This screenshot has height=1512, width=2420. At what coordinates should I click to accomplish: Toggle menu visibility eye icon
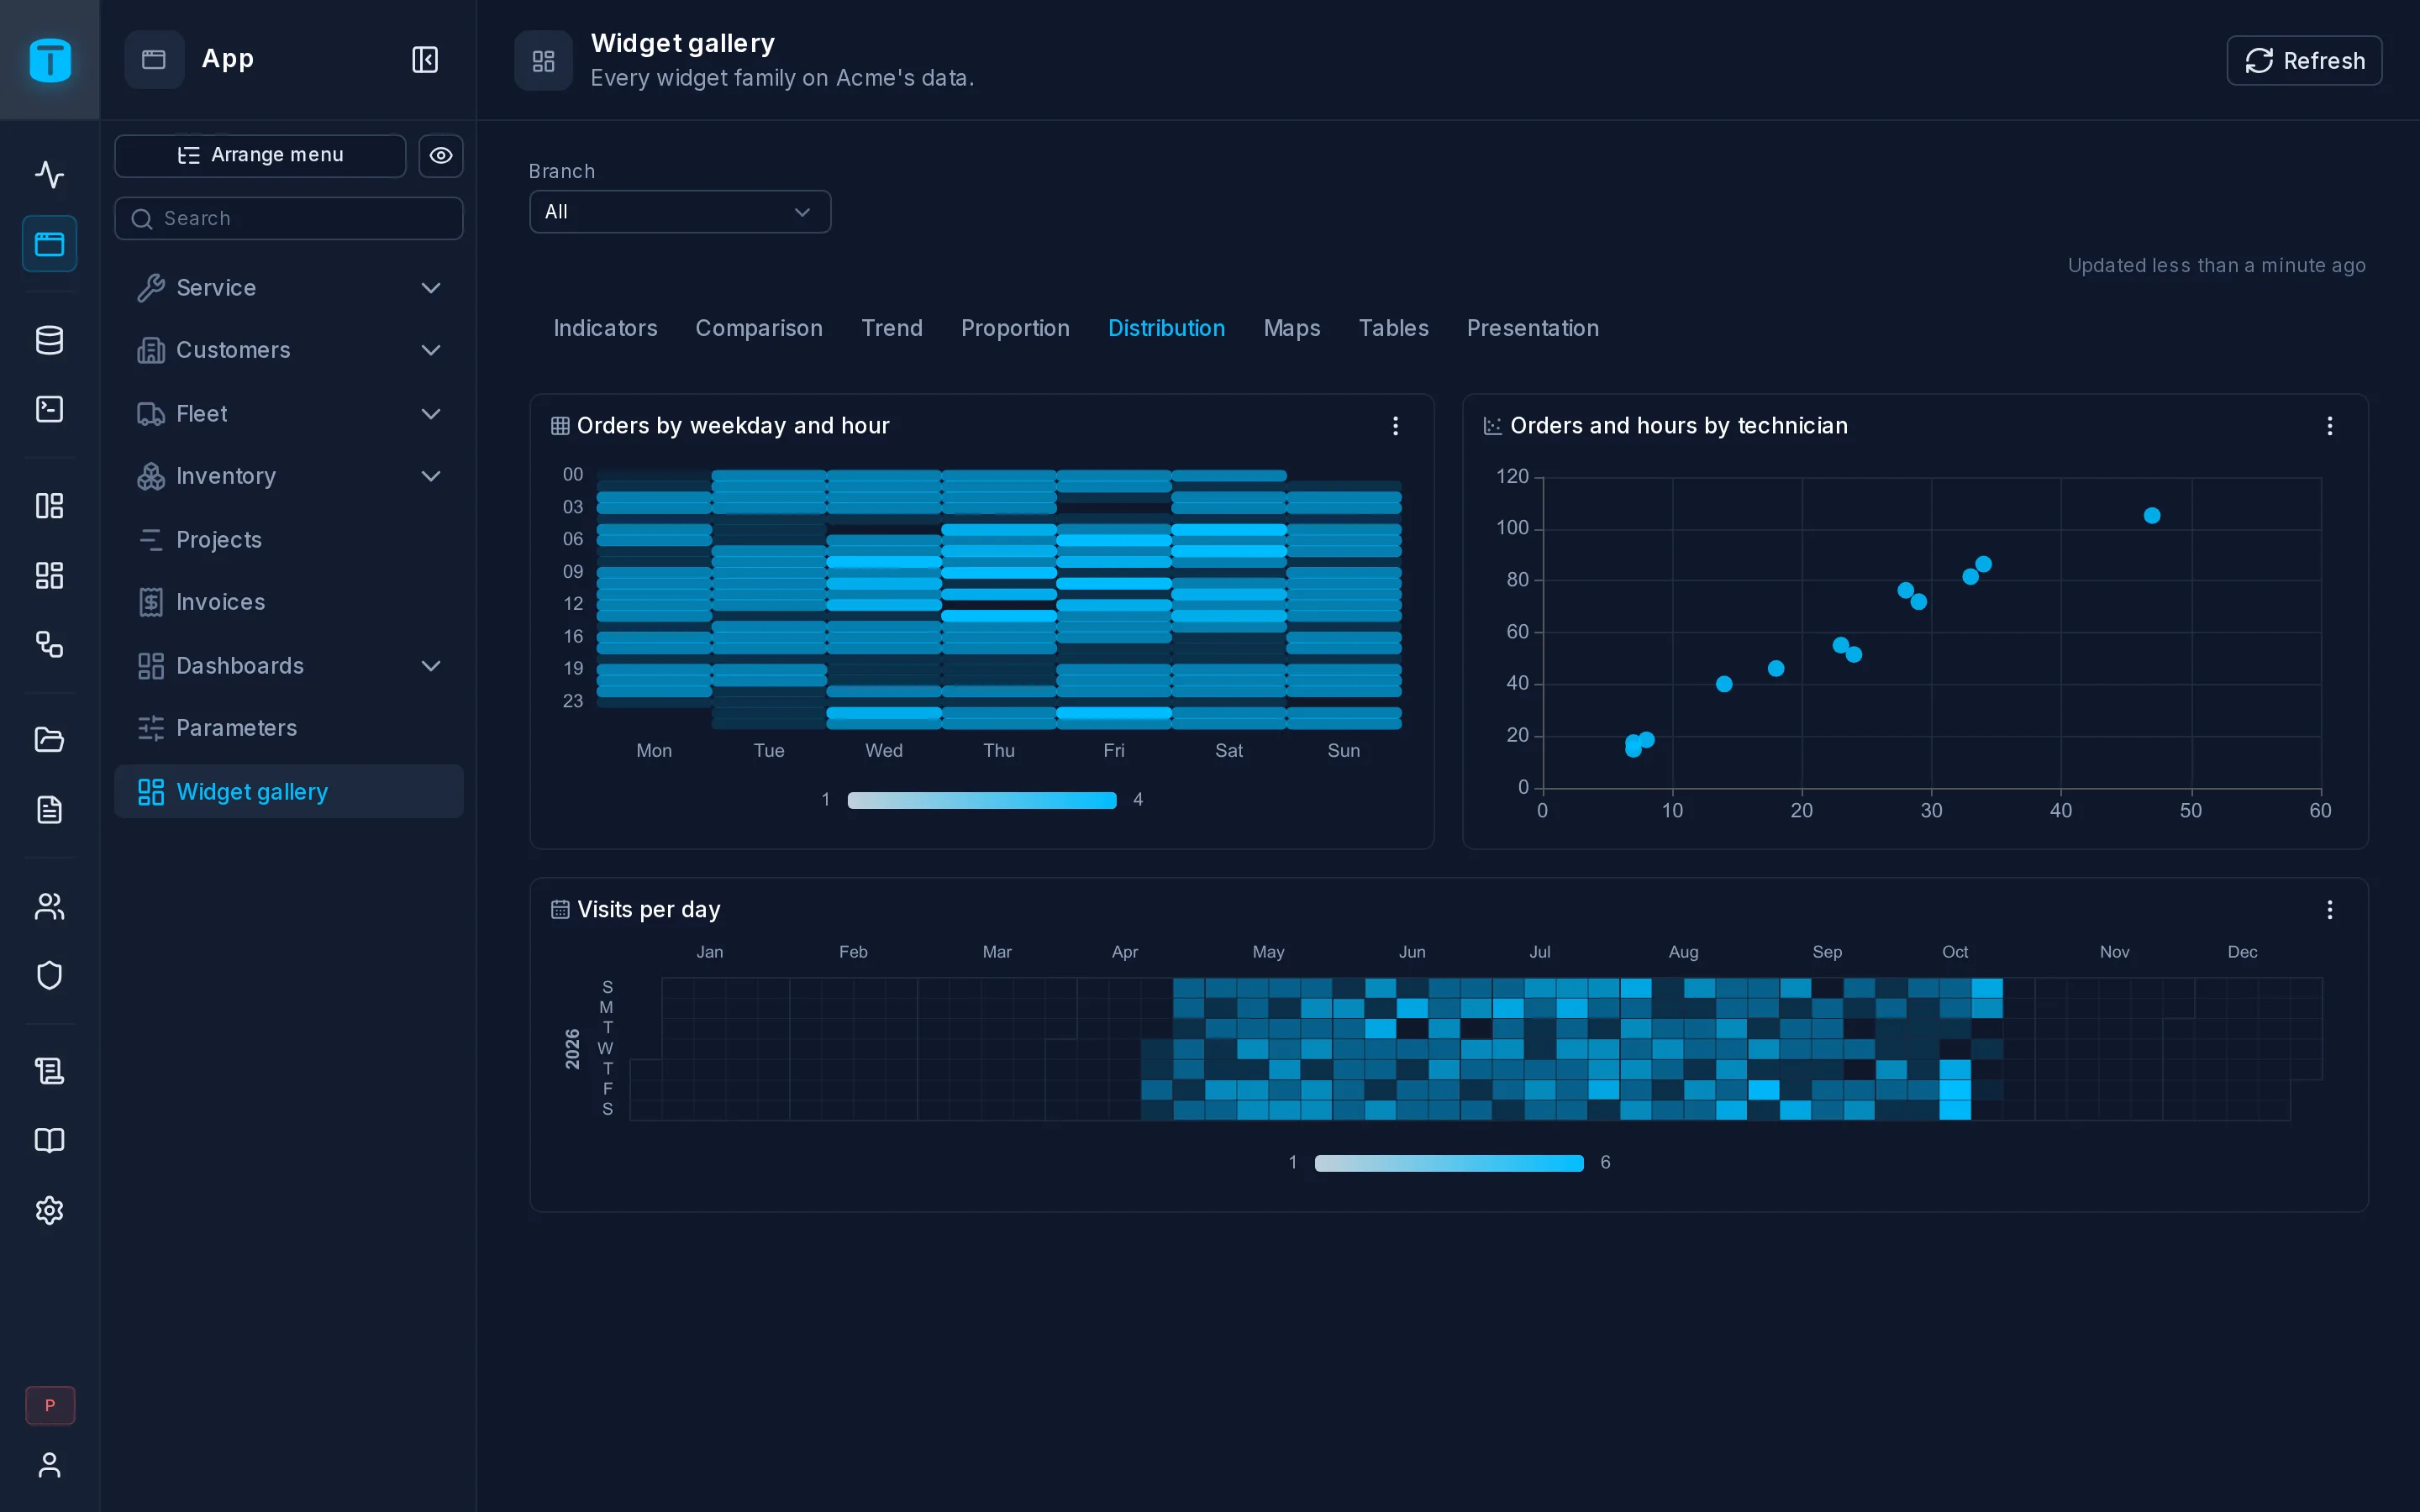click(441, 156)
